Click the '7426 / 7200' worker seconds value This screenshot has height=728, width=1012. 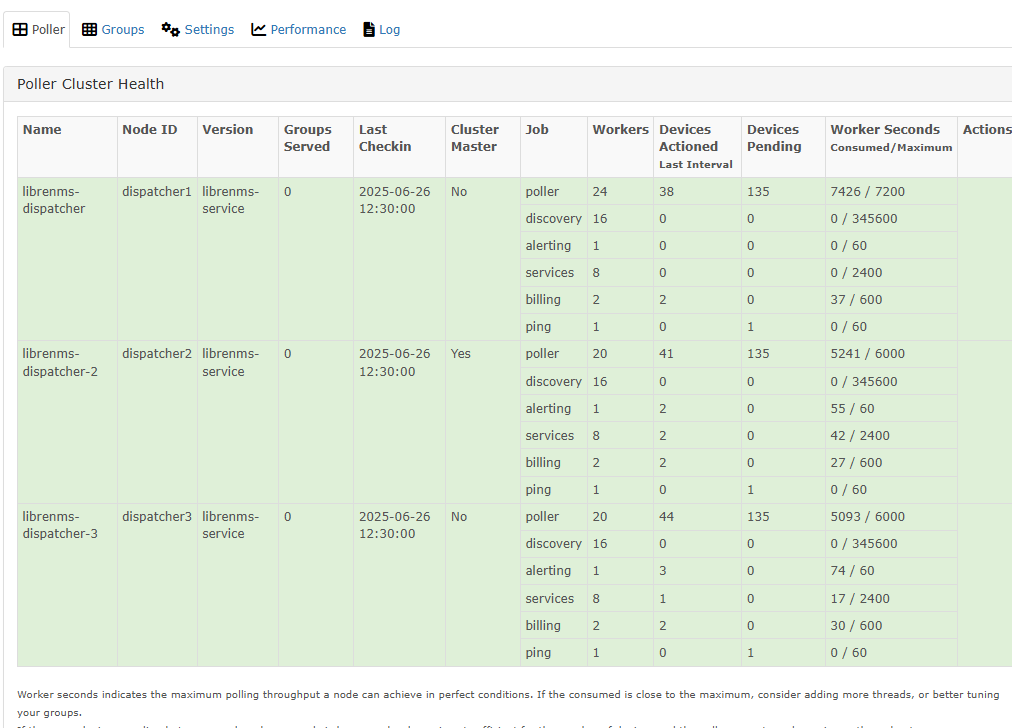pyautogui.click(x=867, y=192)
